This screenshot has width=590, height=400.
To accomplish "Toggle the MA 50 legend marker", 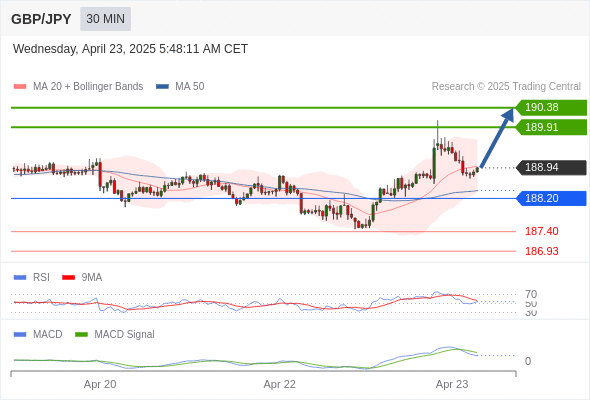I will pyautogui.click(x=162, y=87).
